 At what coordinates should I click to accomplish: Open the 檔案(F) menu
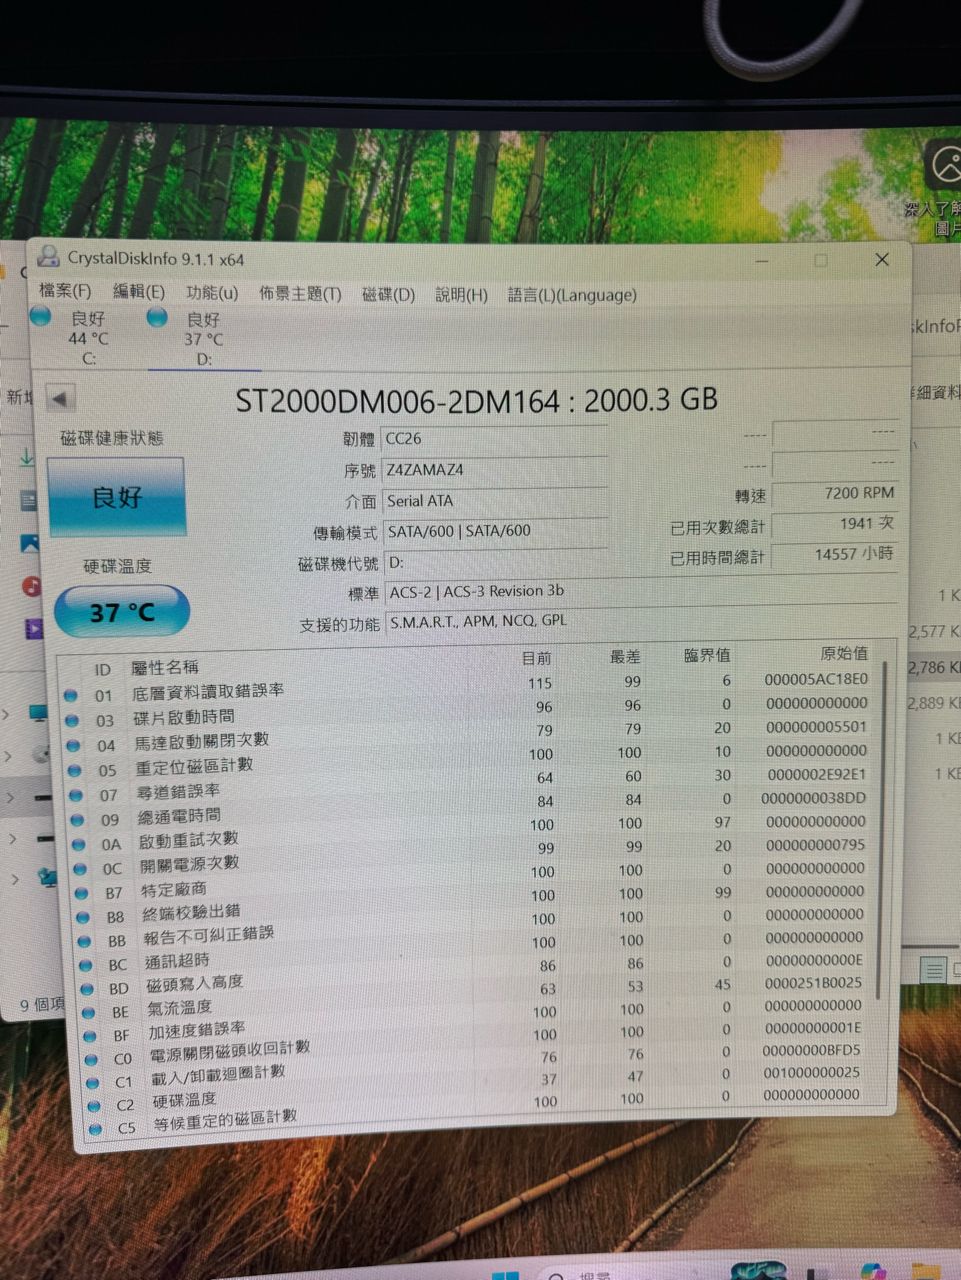point(64,291)
